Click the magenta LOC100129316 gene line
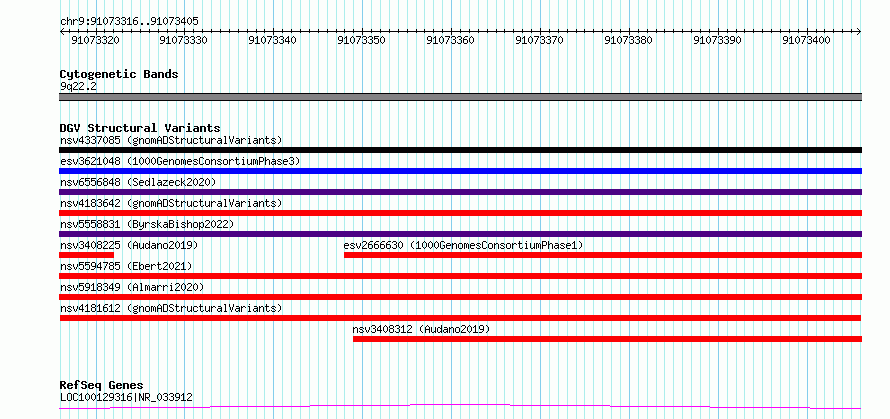This screenshot has height=419, width=890. 461,406
